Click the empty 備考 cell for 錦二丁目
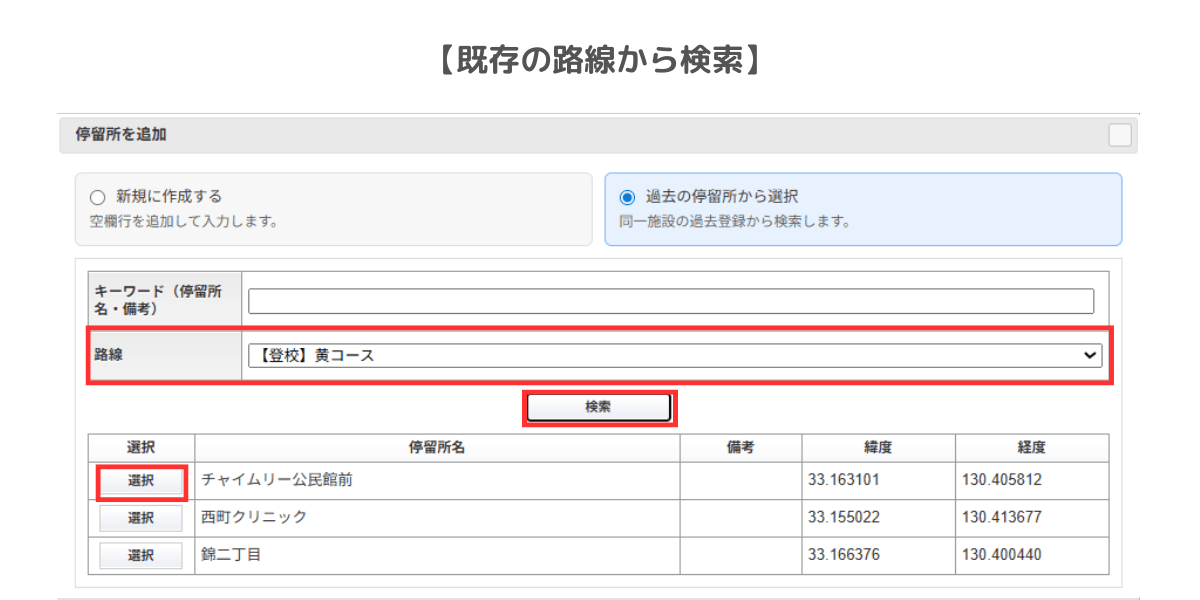 tap(740, 555)
